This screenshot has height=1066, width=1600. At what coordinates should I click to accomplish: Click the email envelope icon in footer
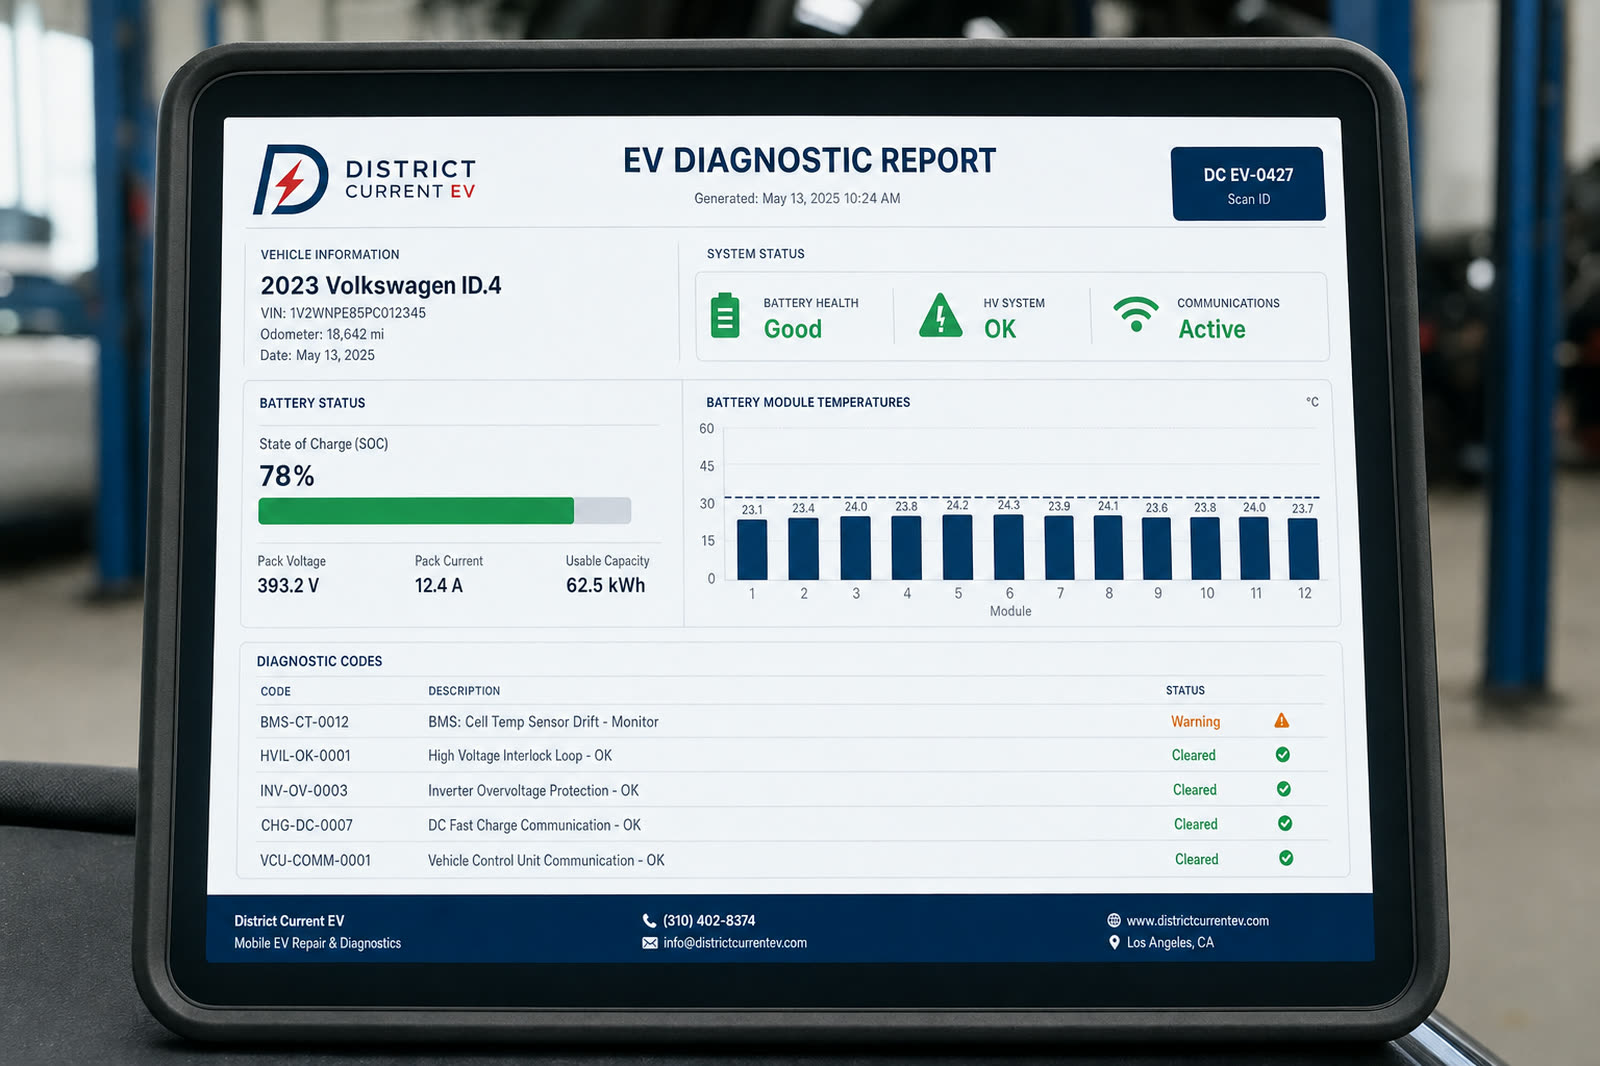(650, 943)
